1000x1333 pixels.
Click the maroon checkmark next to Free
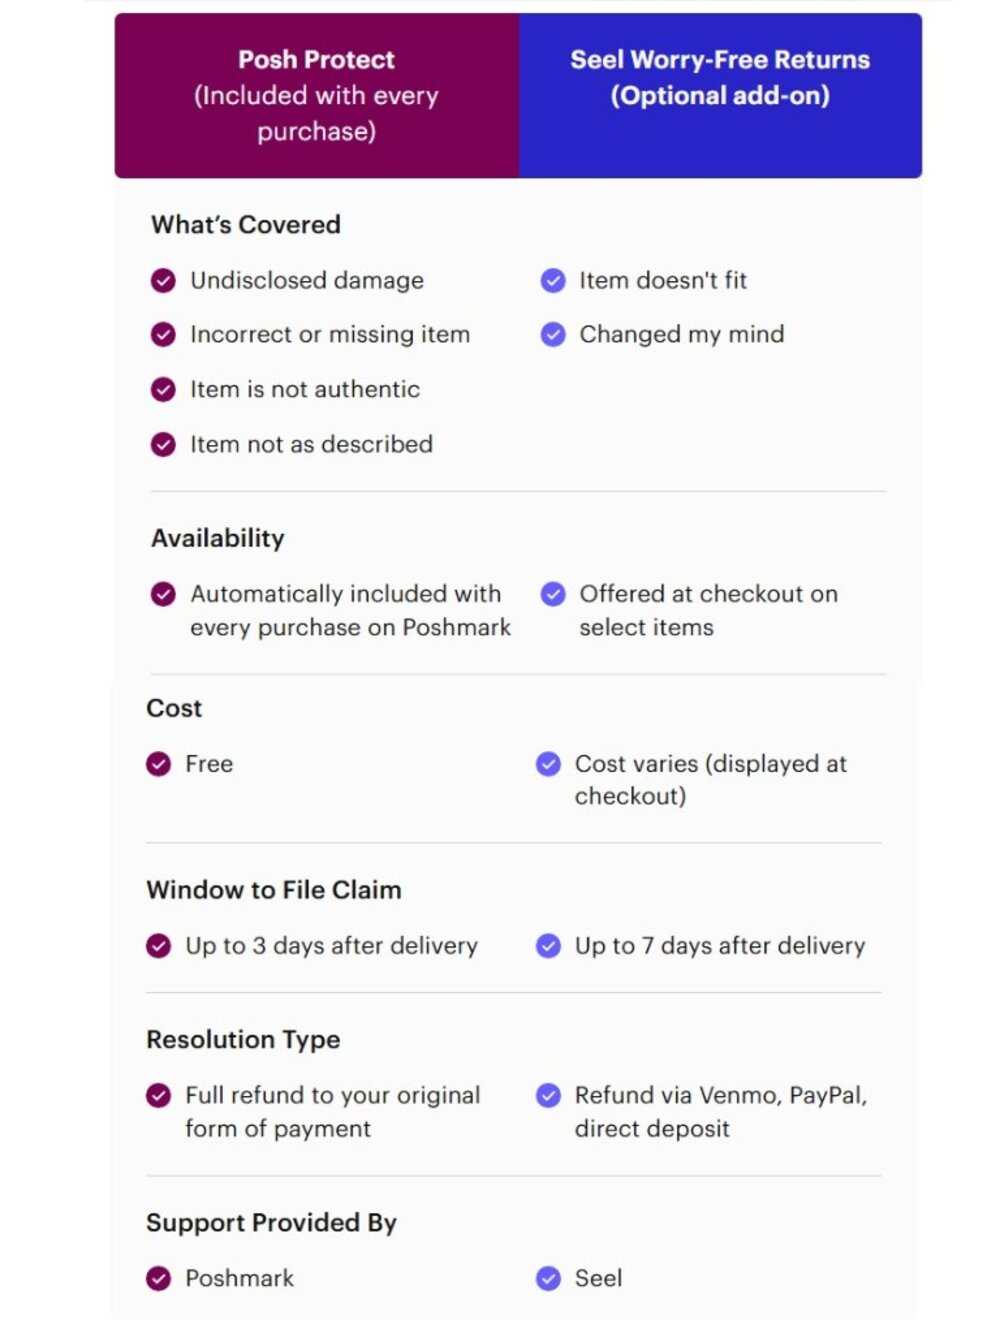click(158, 765)
